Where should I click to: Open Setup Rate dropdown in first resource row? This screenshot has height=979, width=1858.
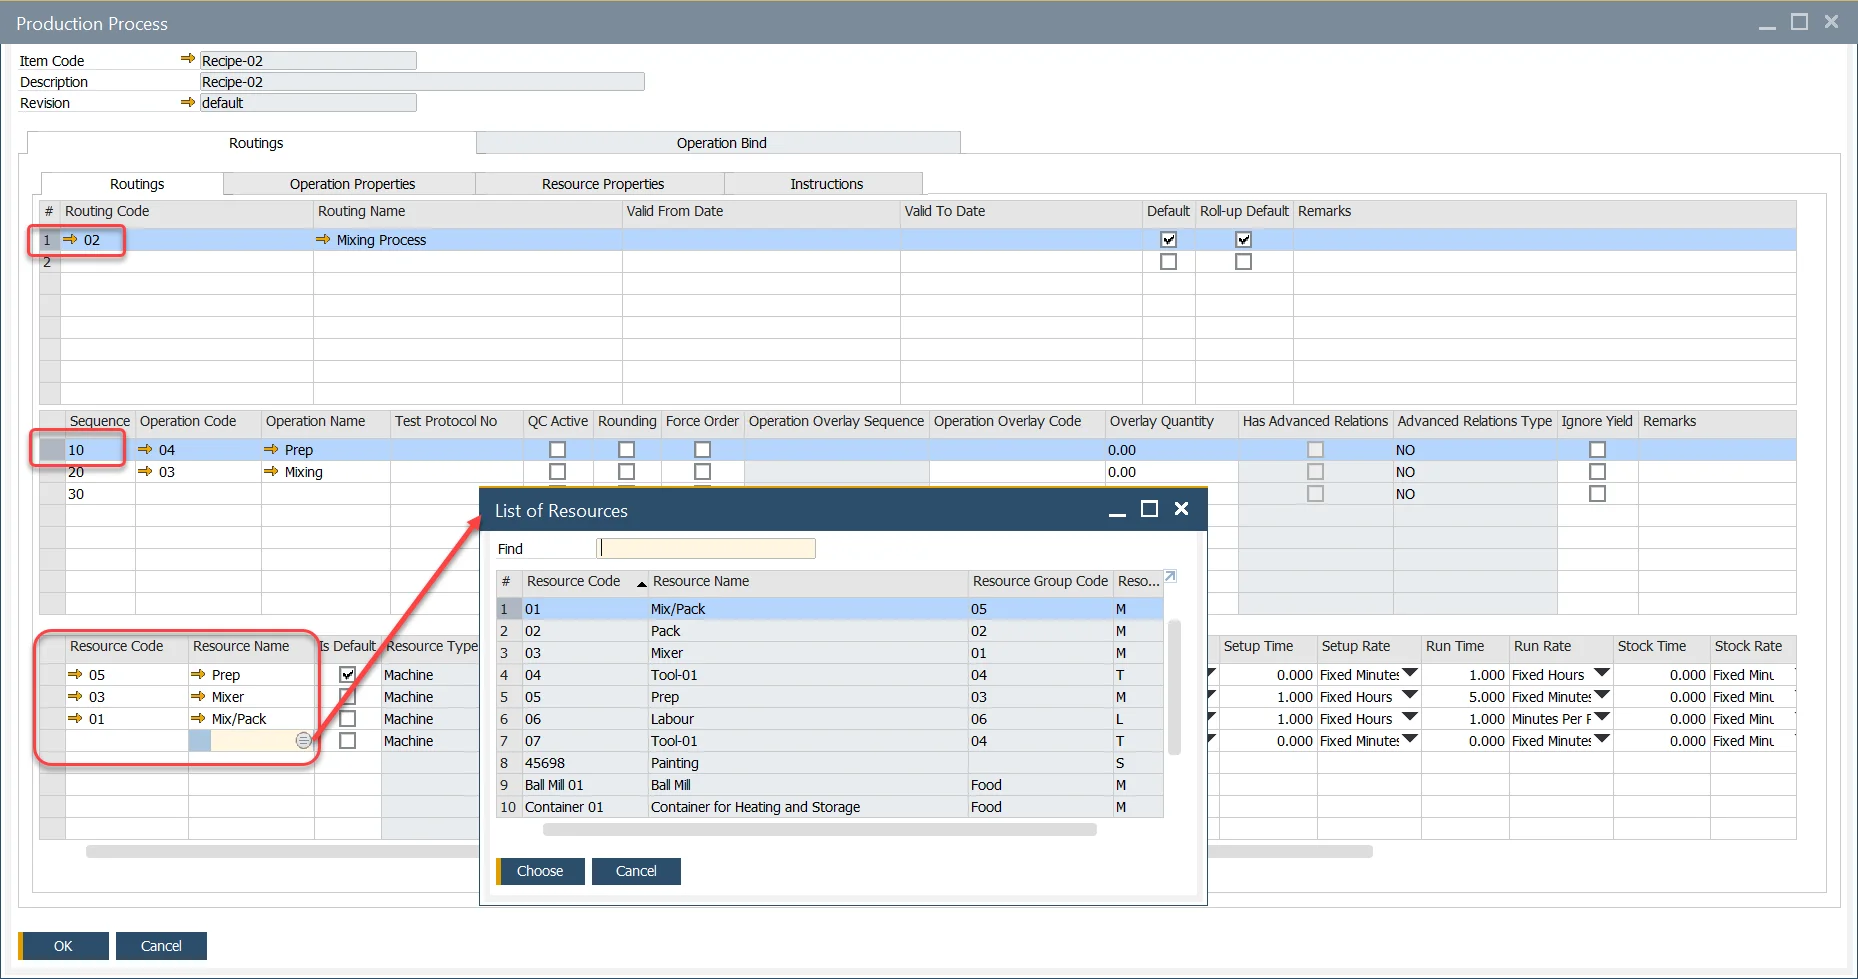tap(1410, 674)
